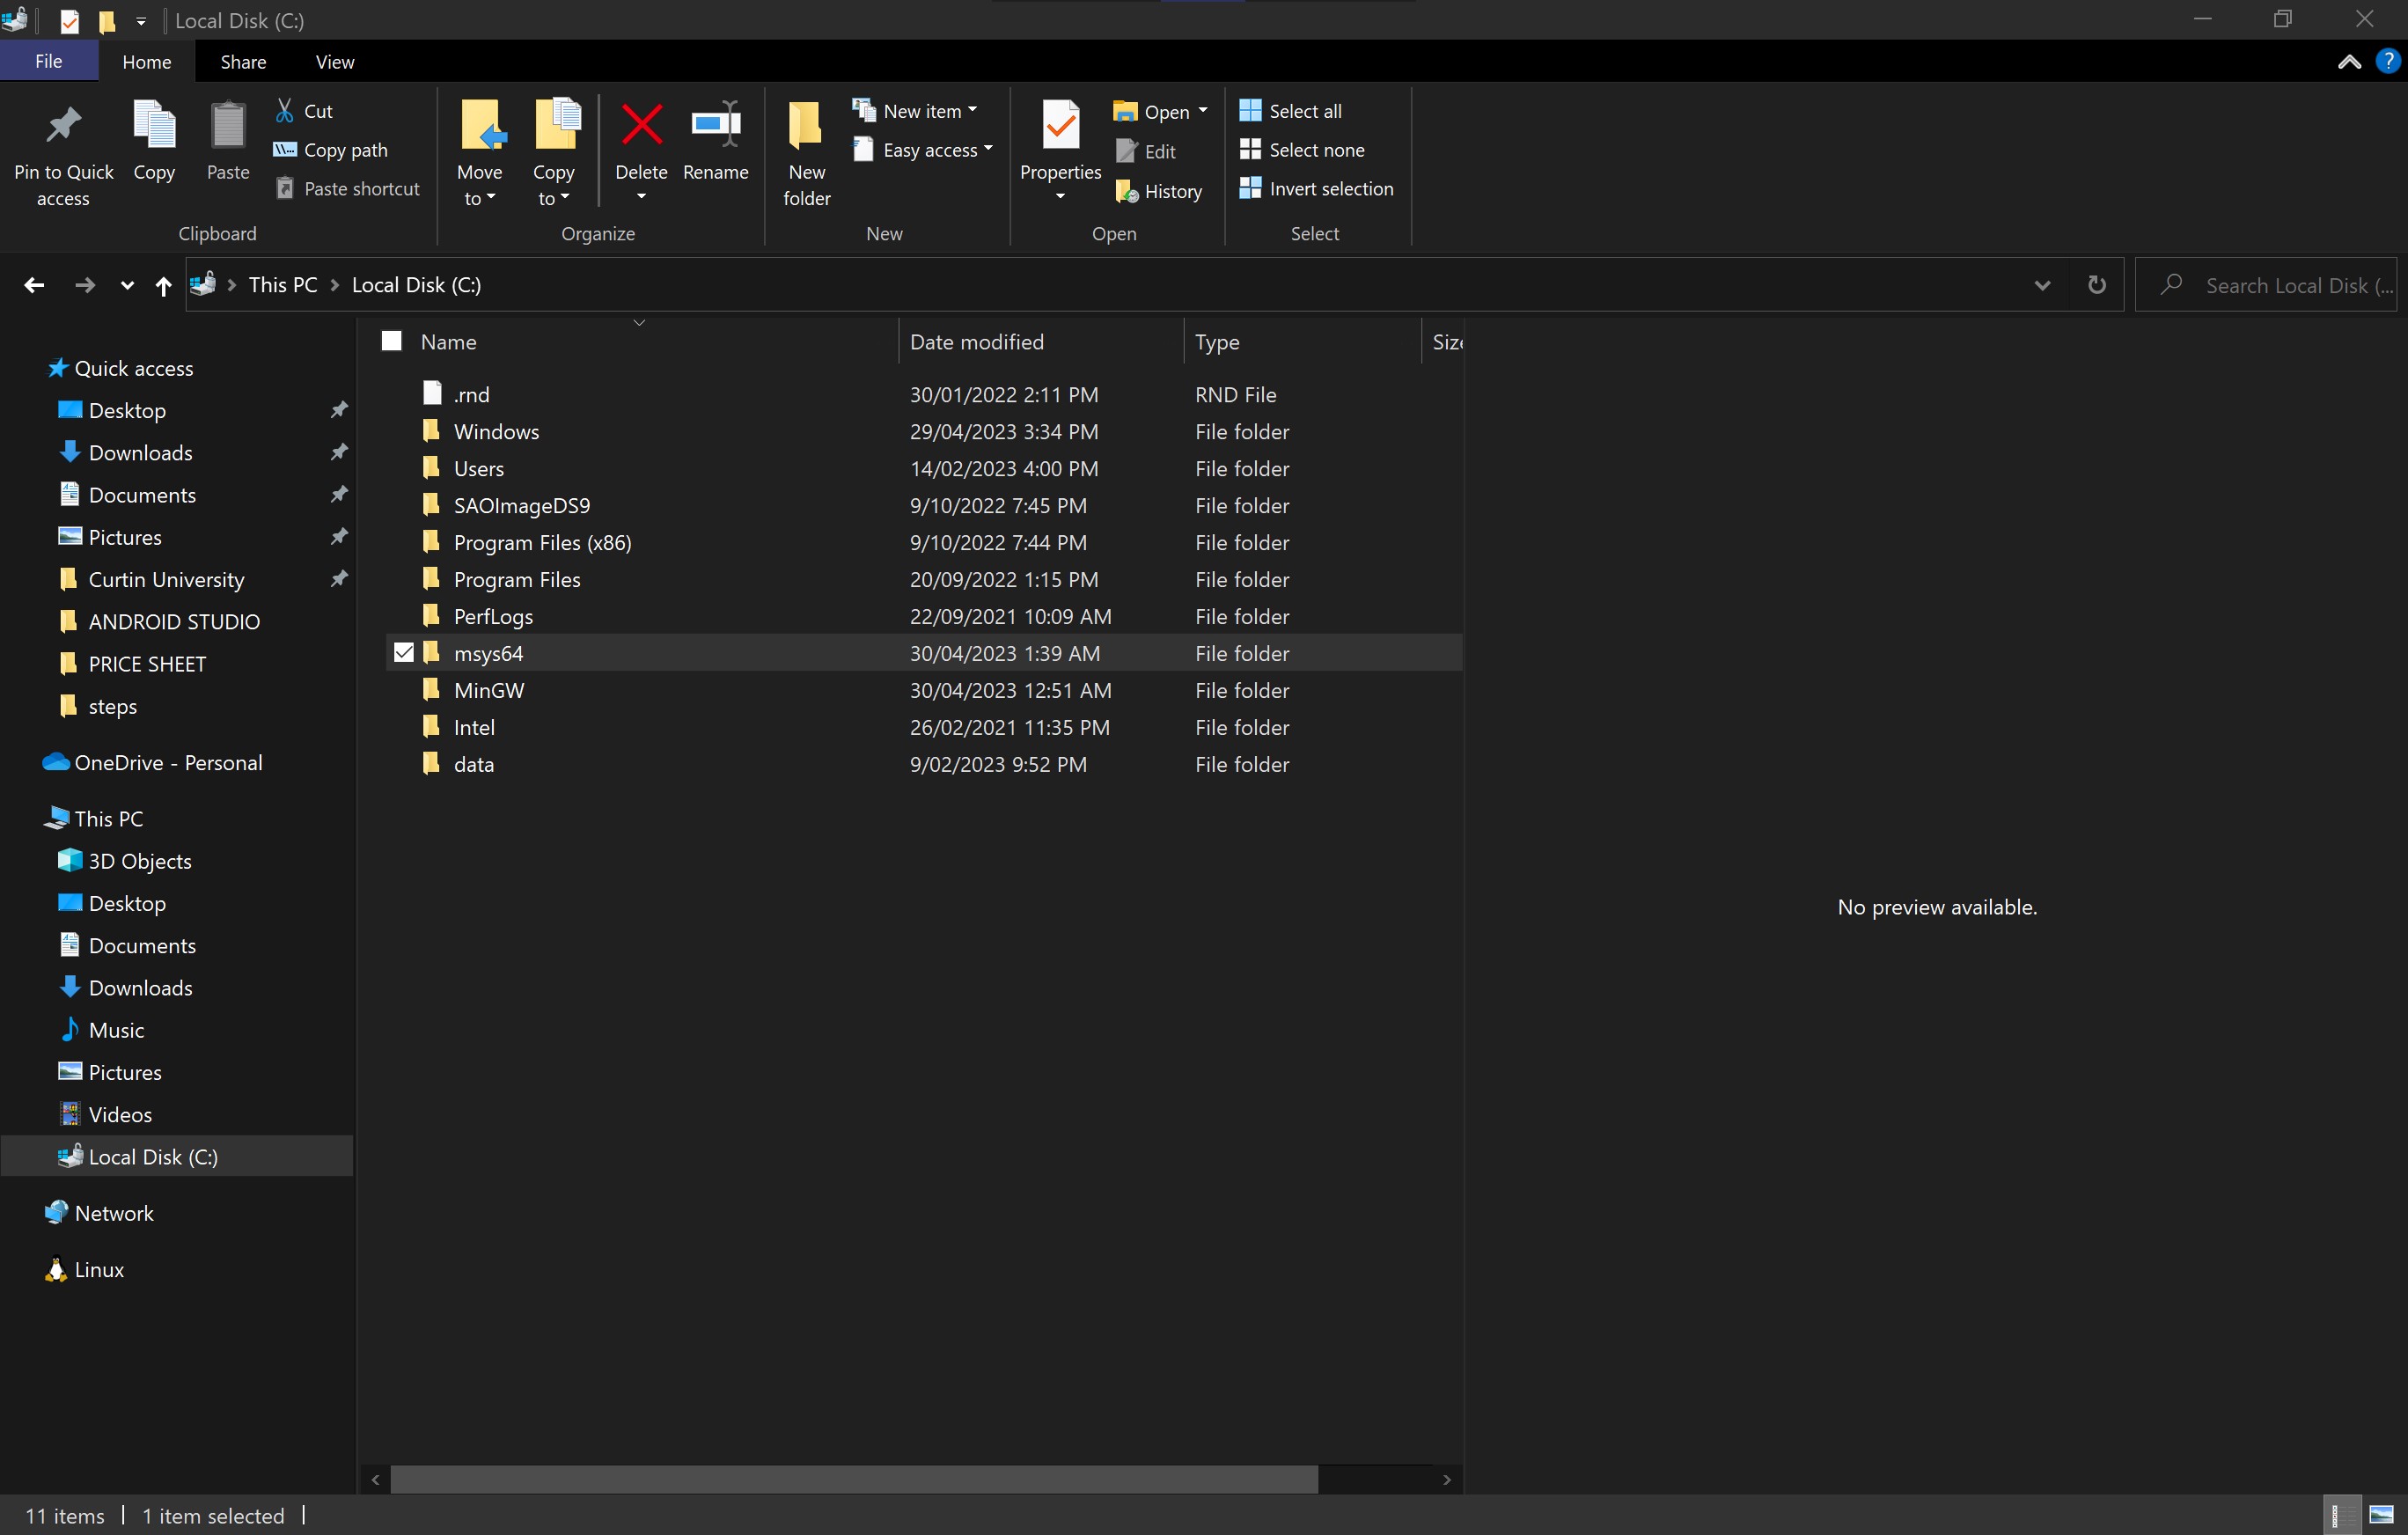The height and width of the screenshot is (1535, 2408).
Task: Sort by the Type column header
Action: point(1302,342)
